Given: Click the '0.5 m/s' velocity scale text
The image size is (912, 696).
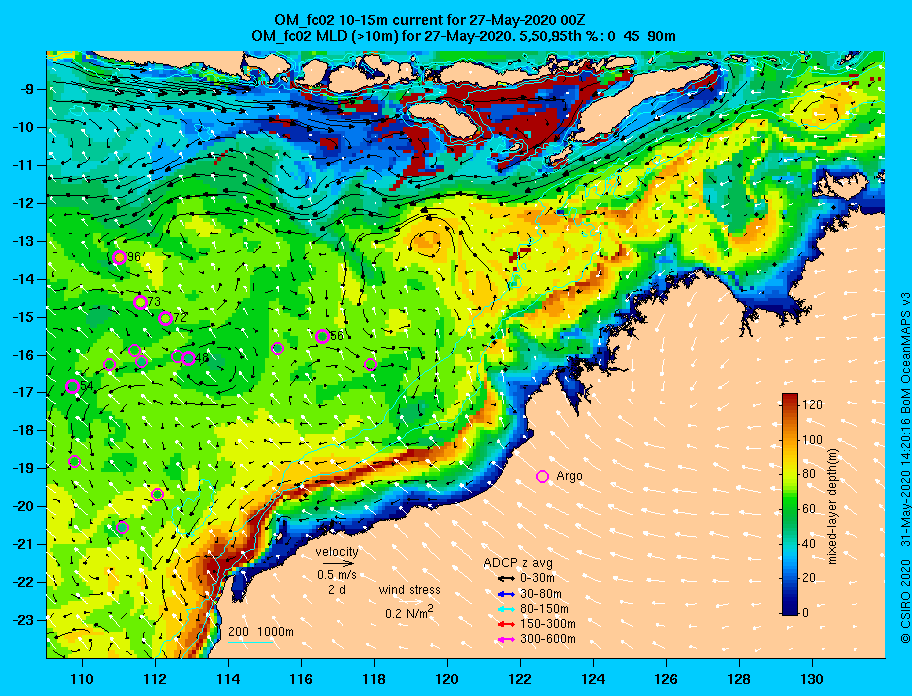Looking at the screenshot, I should pos(337,574).
